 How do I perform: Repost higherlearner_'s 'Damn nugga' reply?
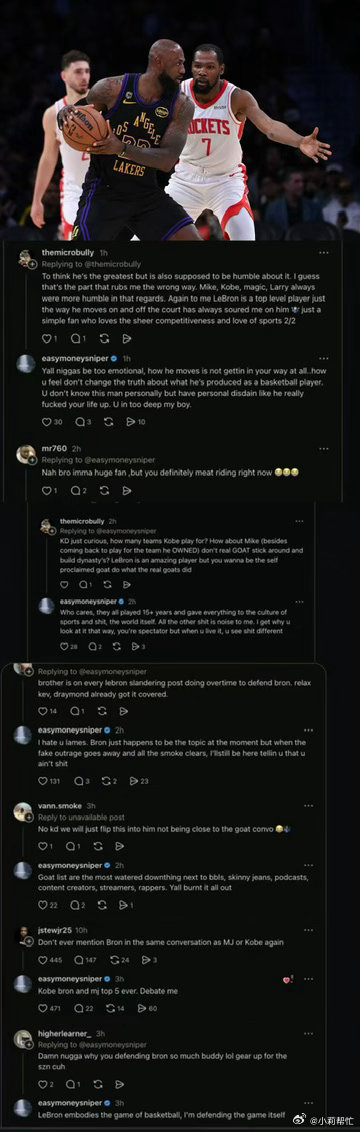[x=102, y=1084]
